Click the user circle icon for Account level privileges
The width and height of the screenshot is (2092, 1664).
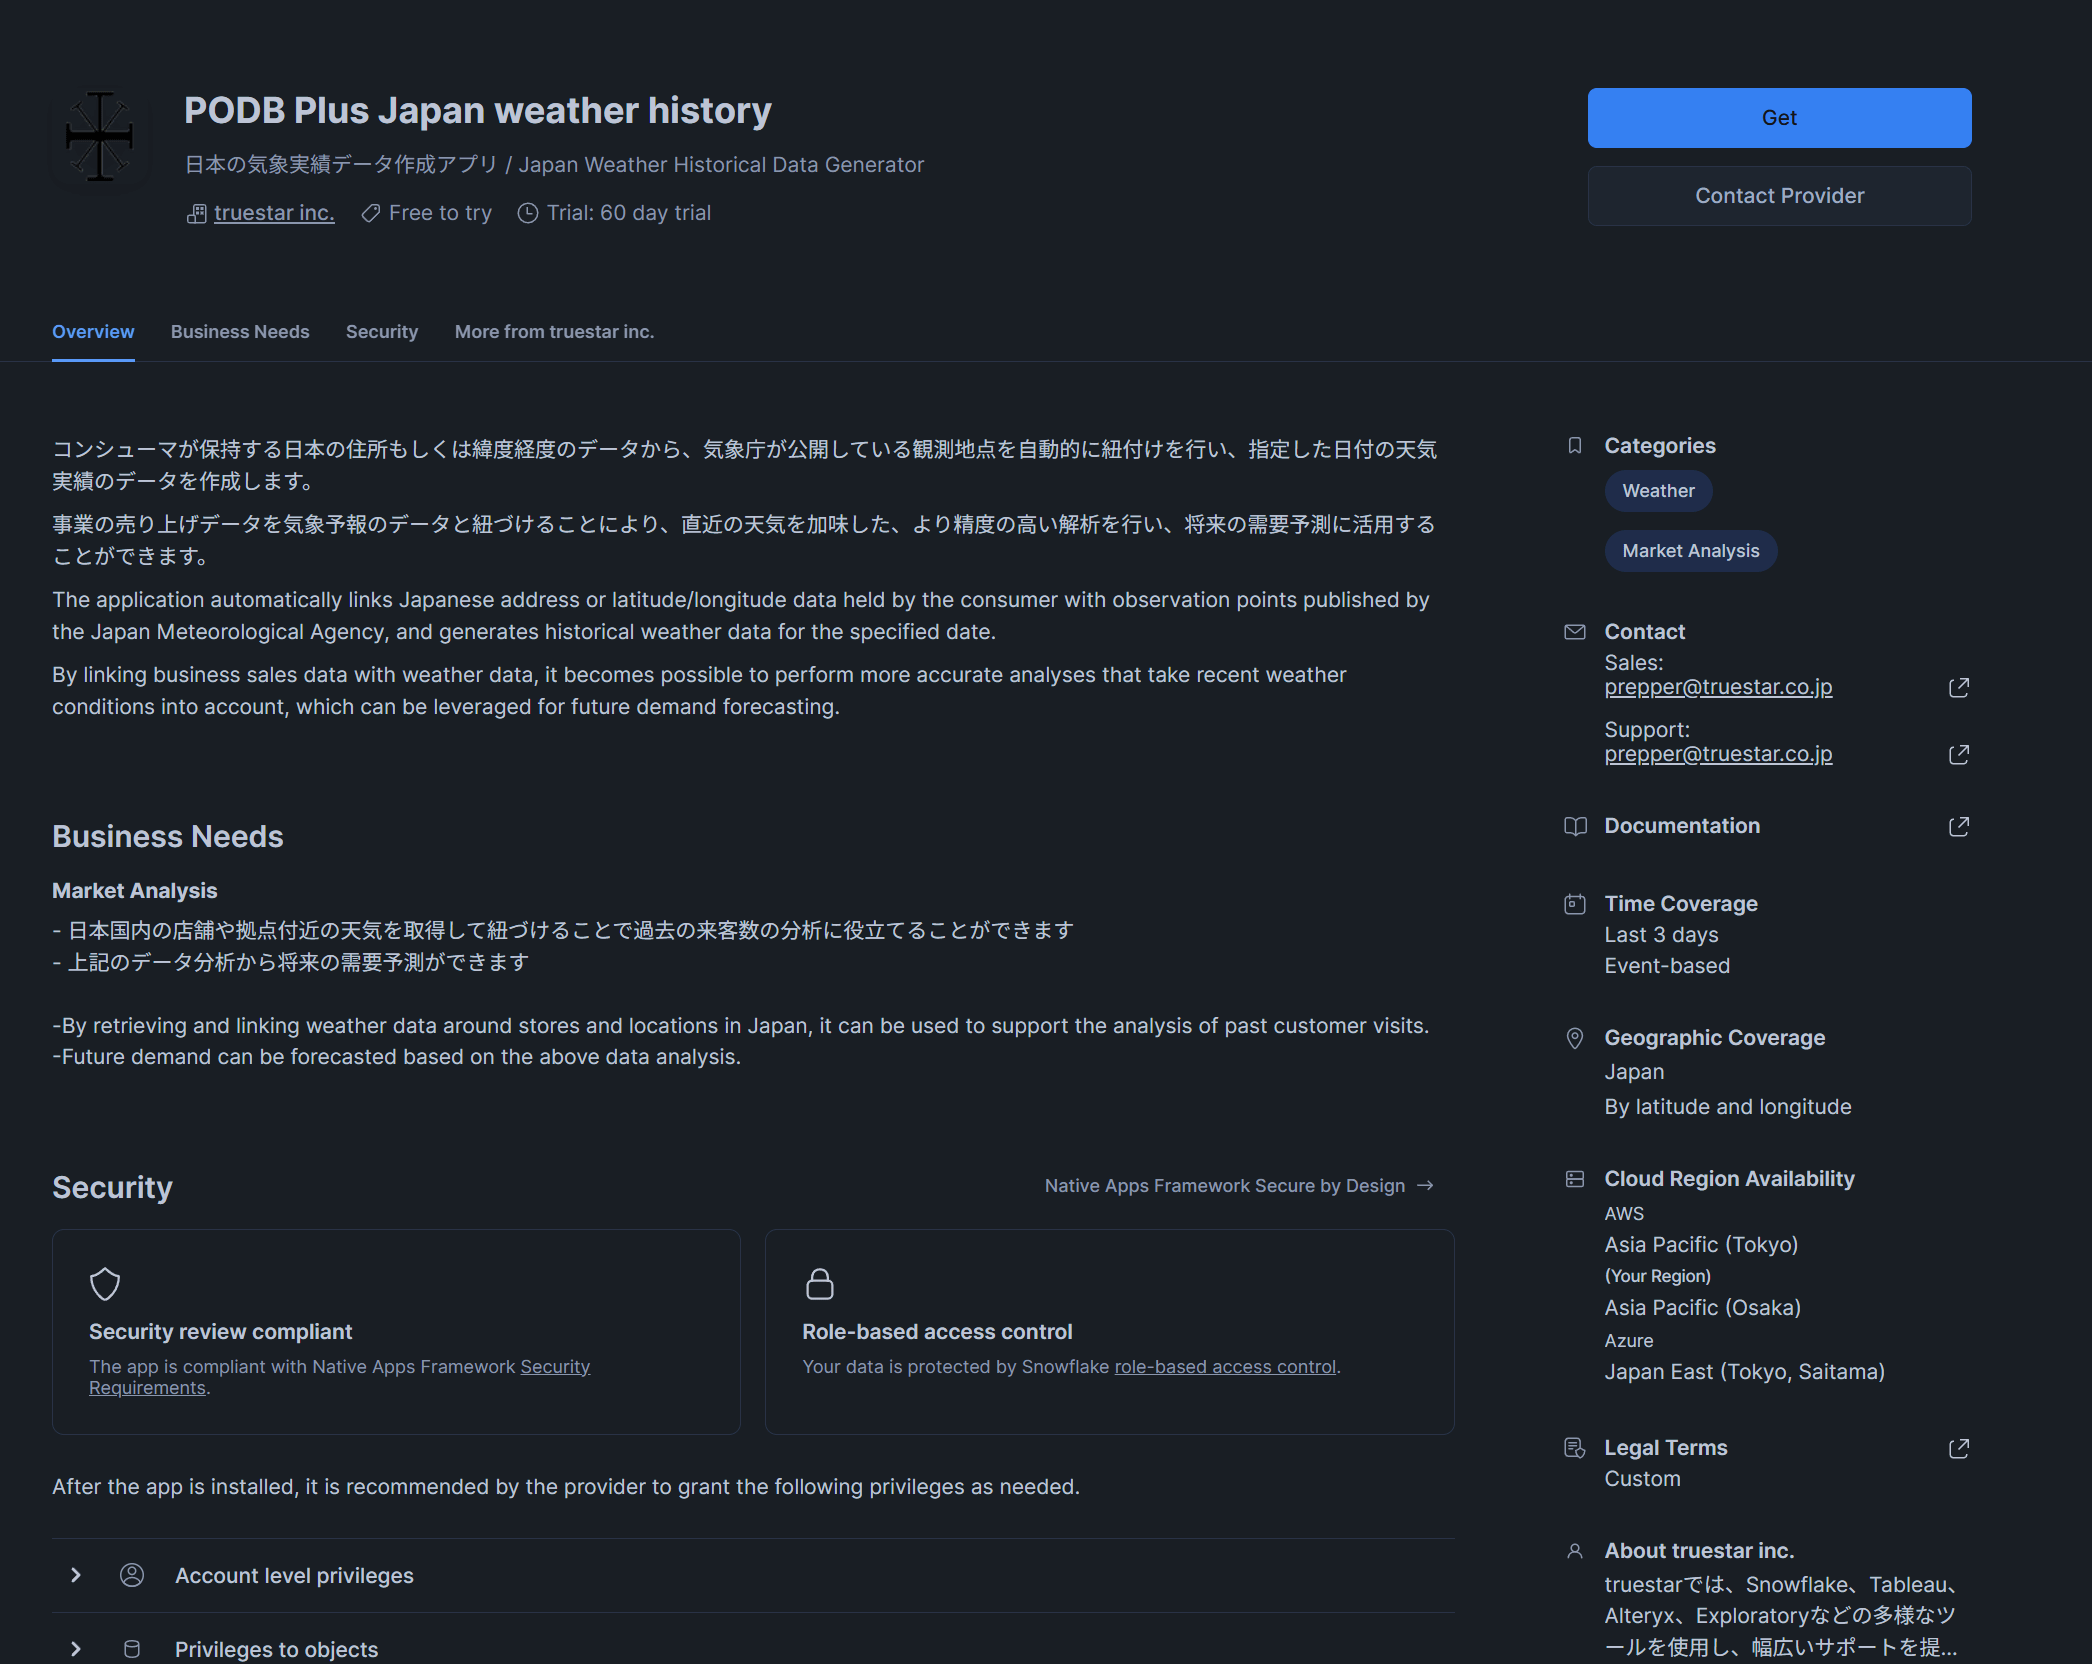click(x=132, y=1576)
